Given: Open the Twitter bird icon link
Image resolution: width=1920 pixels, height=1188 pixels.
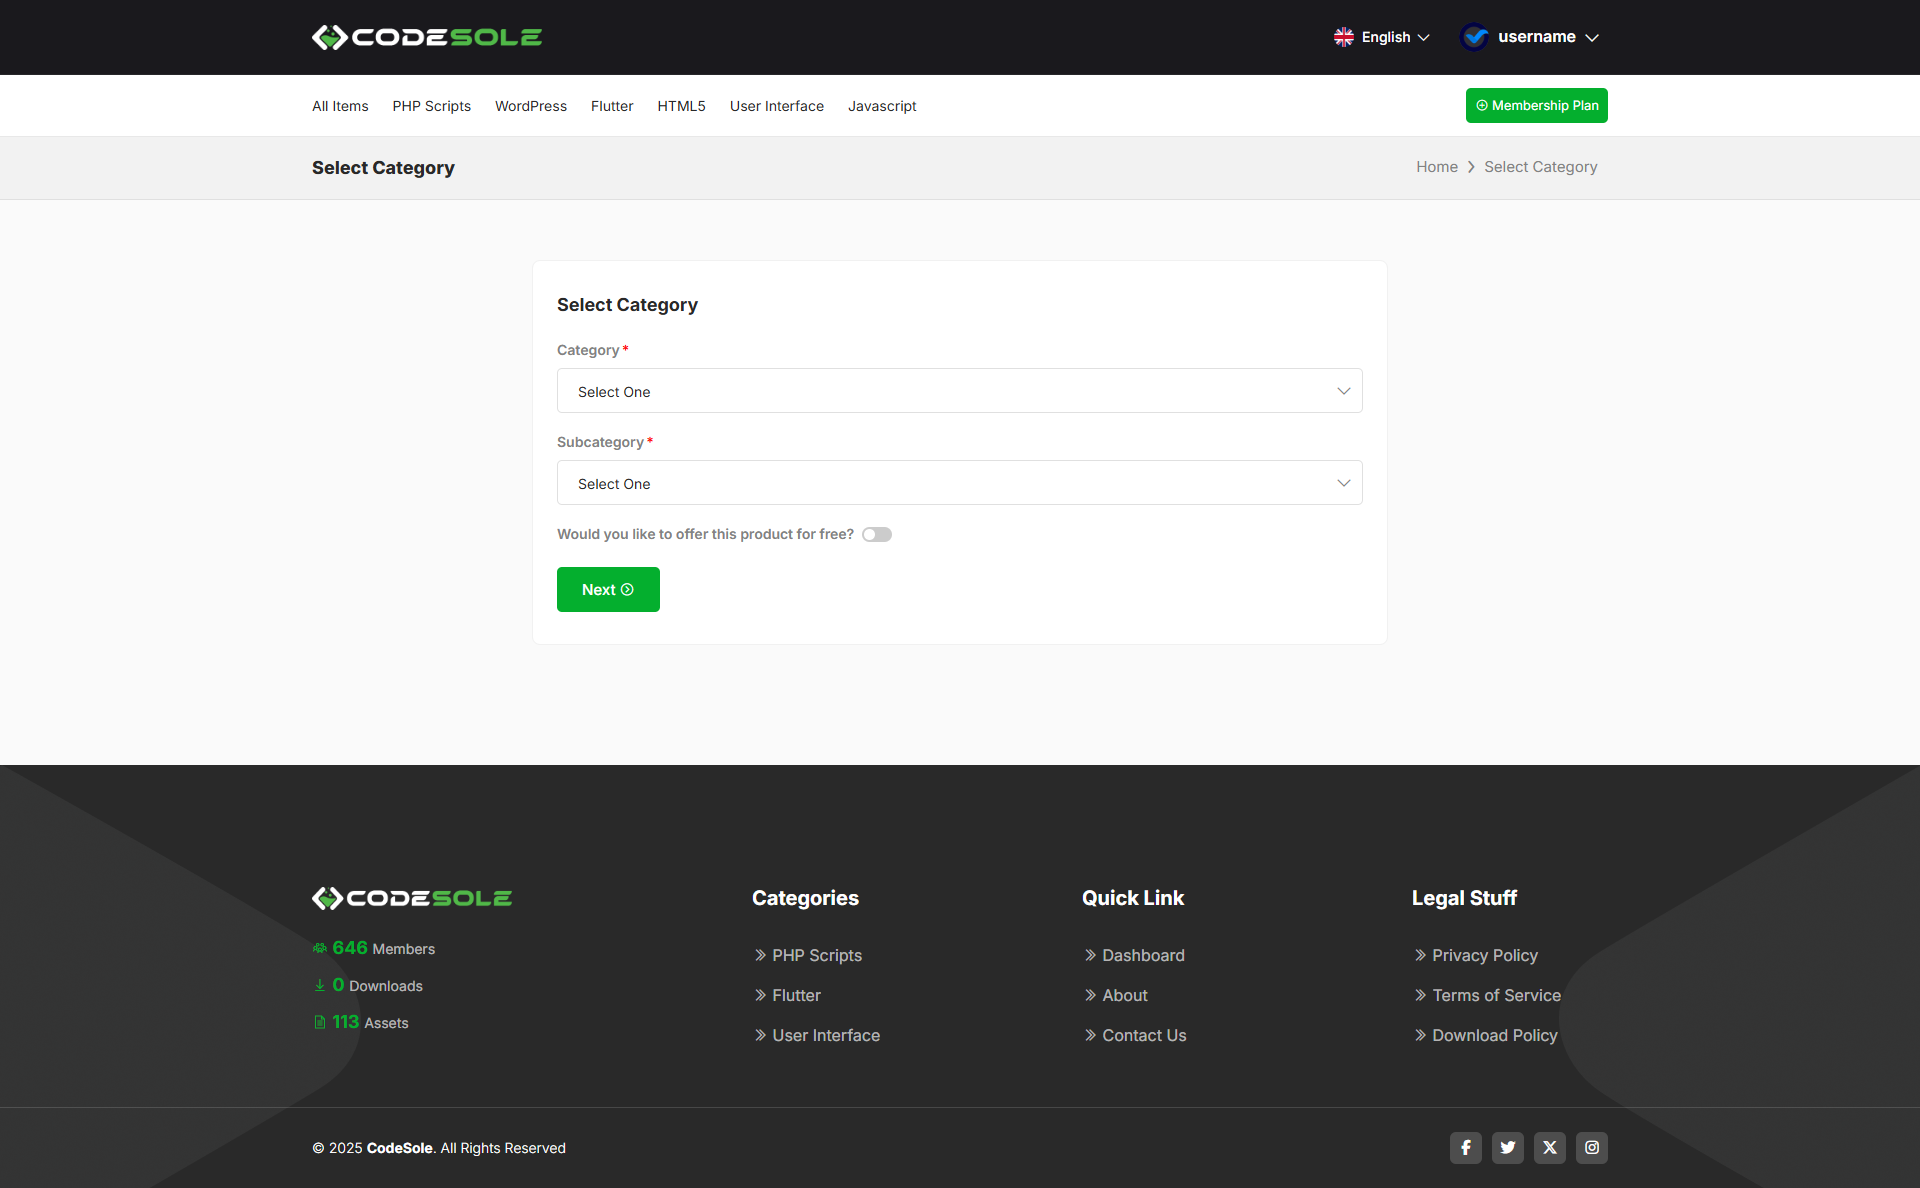Looking at the screenshot, I should (1507, 1147).
